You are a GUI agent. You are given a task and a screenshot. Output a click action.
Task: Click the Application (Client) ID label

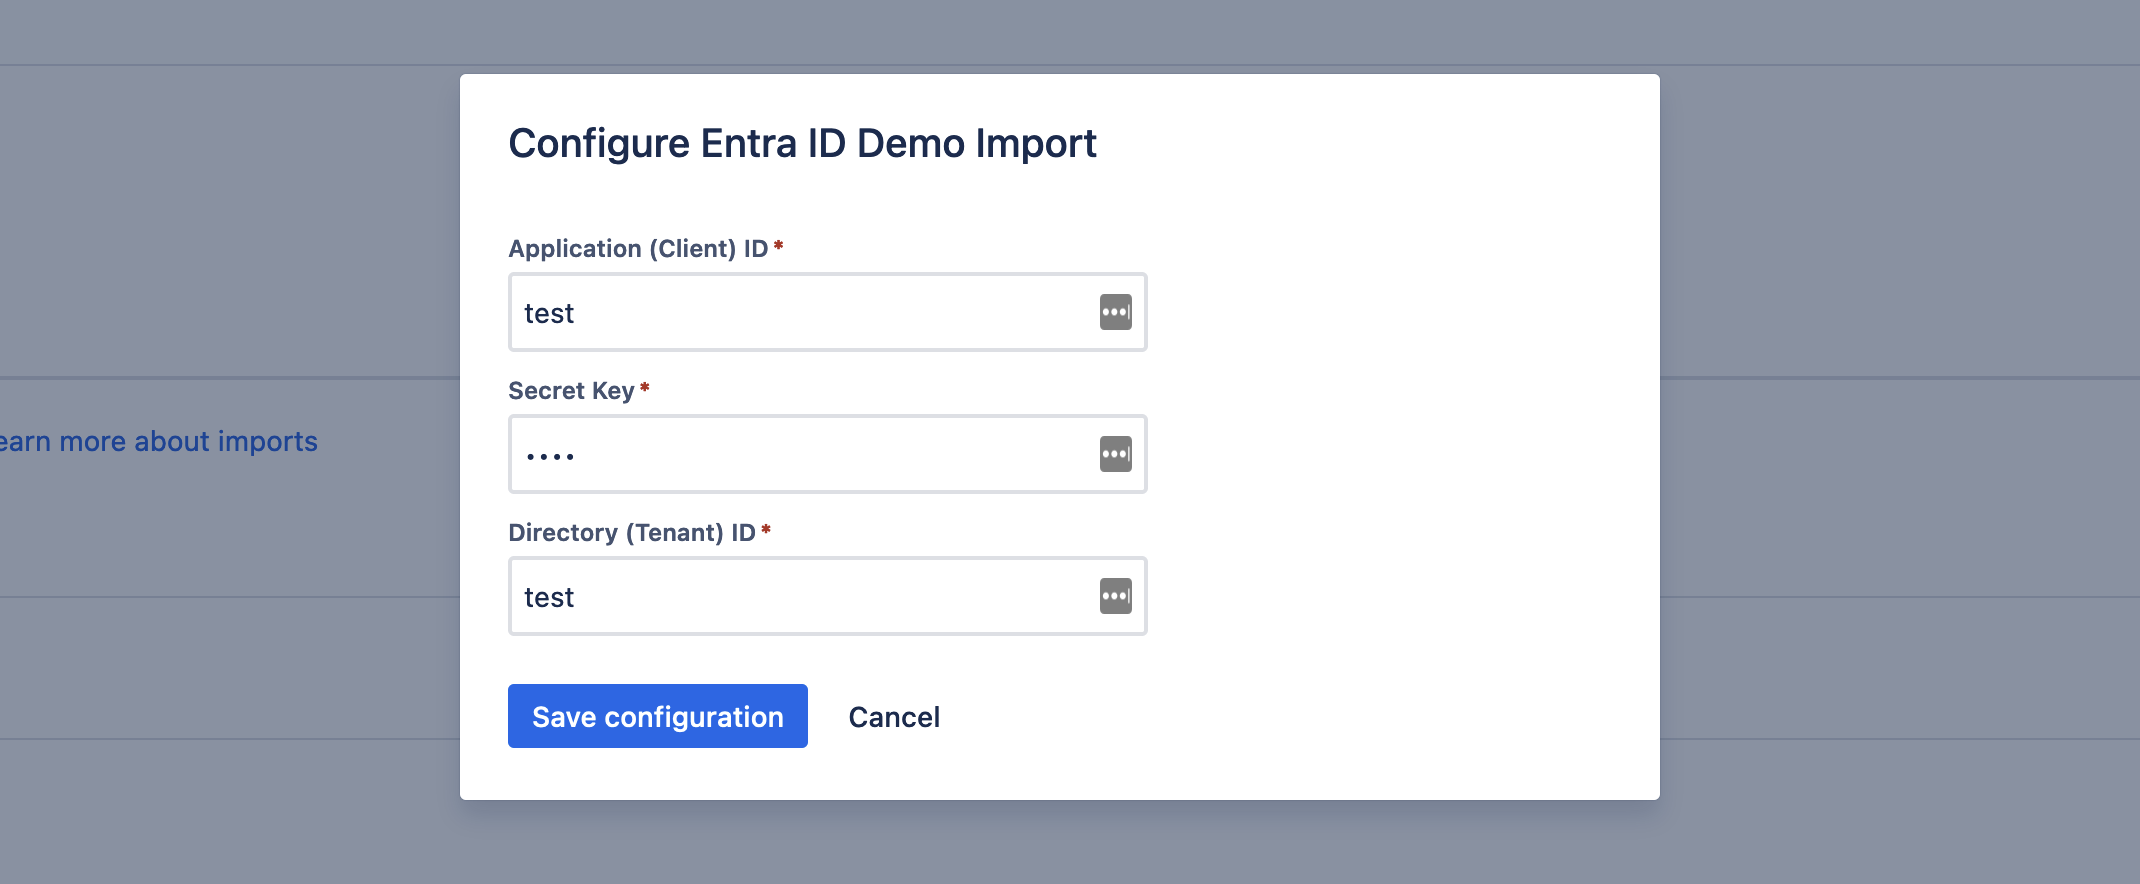[x=638, y=249]
